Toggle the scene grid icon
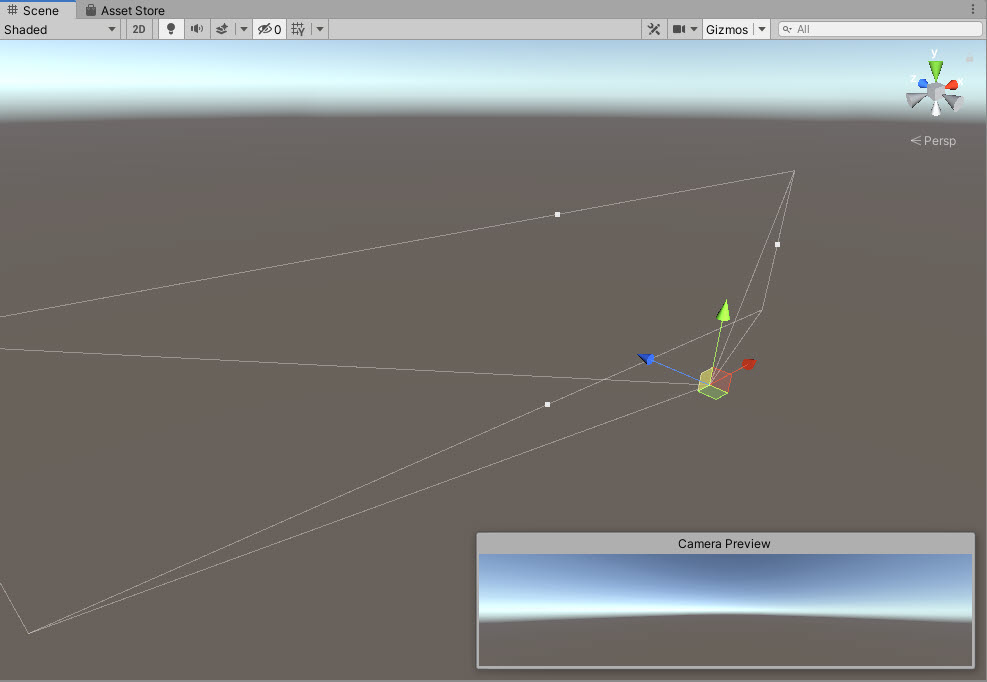The width and height of the screenshot is (987, 682). point(298,30)
